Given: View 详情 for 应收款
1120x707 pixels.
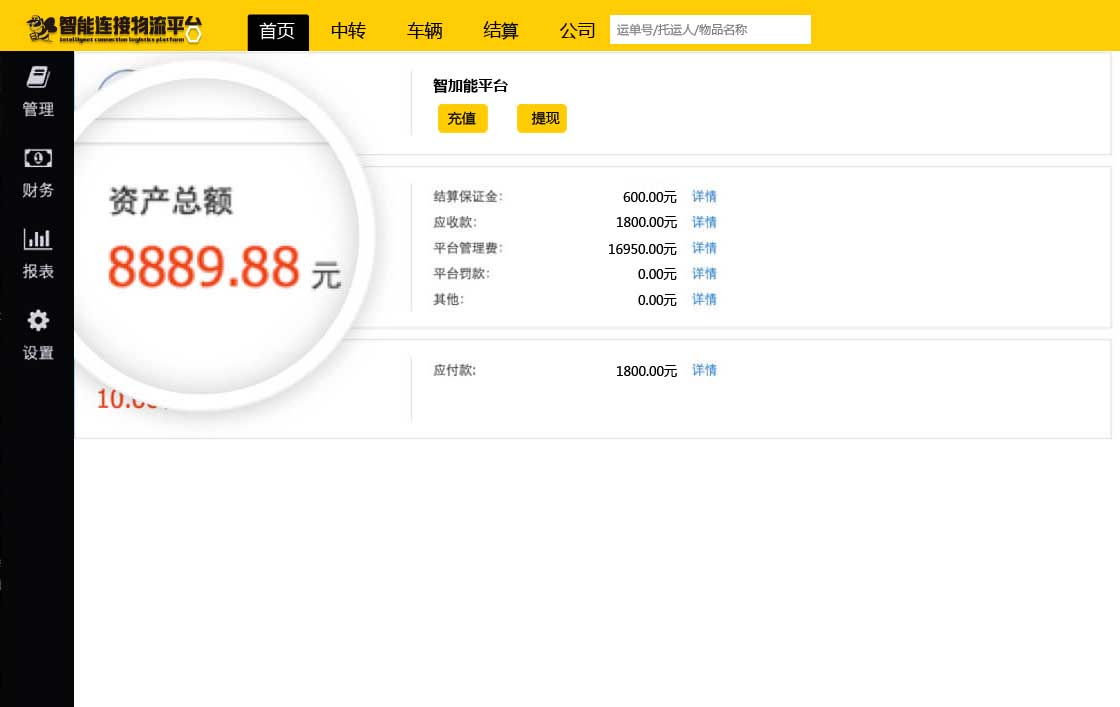Looking at the screenshot, I should pyautogui.click(x=704, y=222).
